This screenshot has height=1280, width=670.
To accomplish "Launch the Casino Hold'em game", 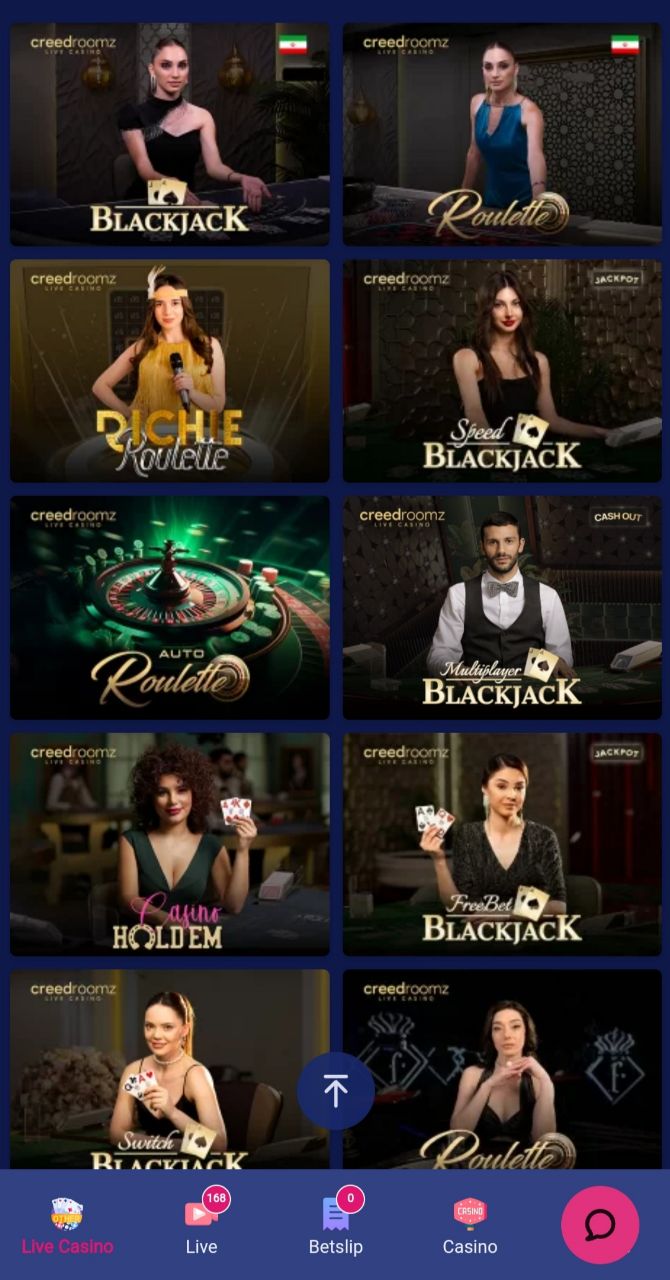I will point(170,844).
